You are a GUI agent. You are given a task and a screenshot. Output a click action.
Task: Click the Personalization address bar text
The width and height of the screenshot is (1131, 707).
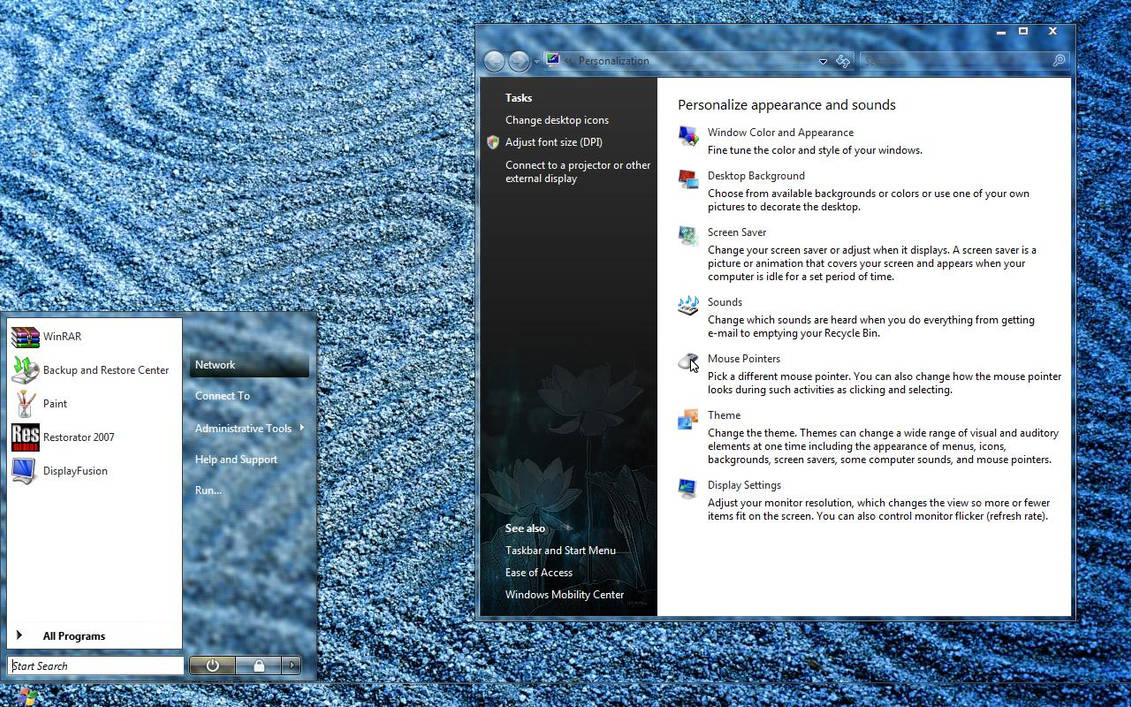pos(614,61)
